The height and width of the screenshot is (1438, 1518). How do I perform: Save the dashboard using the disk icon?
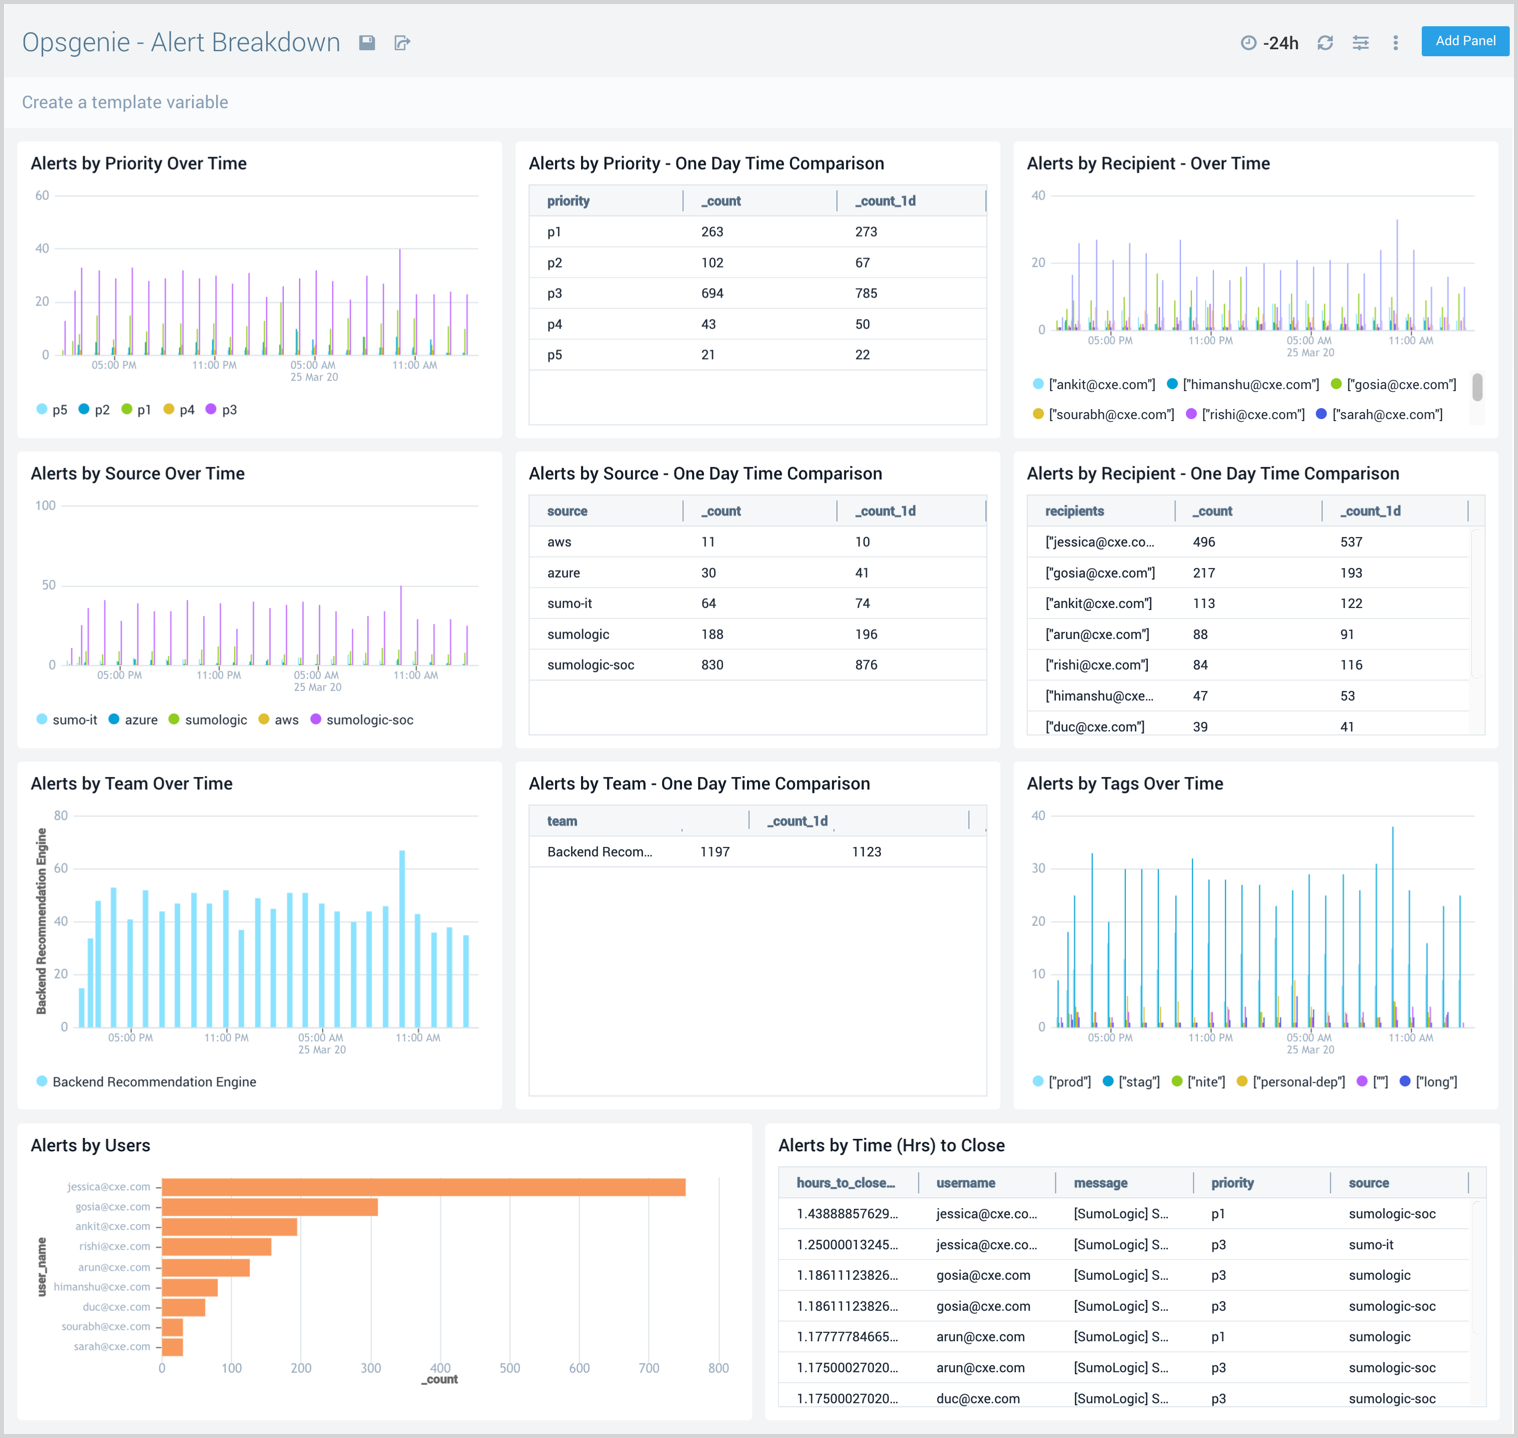pyautogui.click(x=366, y=42)
